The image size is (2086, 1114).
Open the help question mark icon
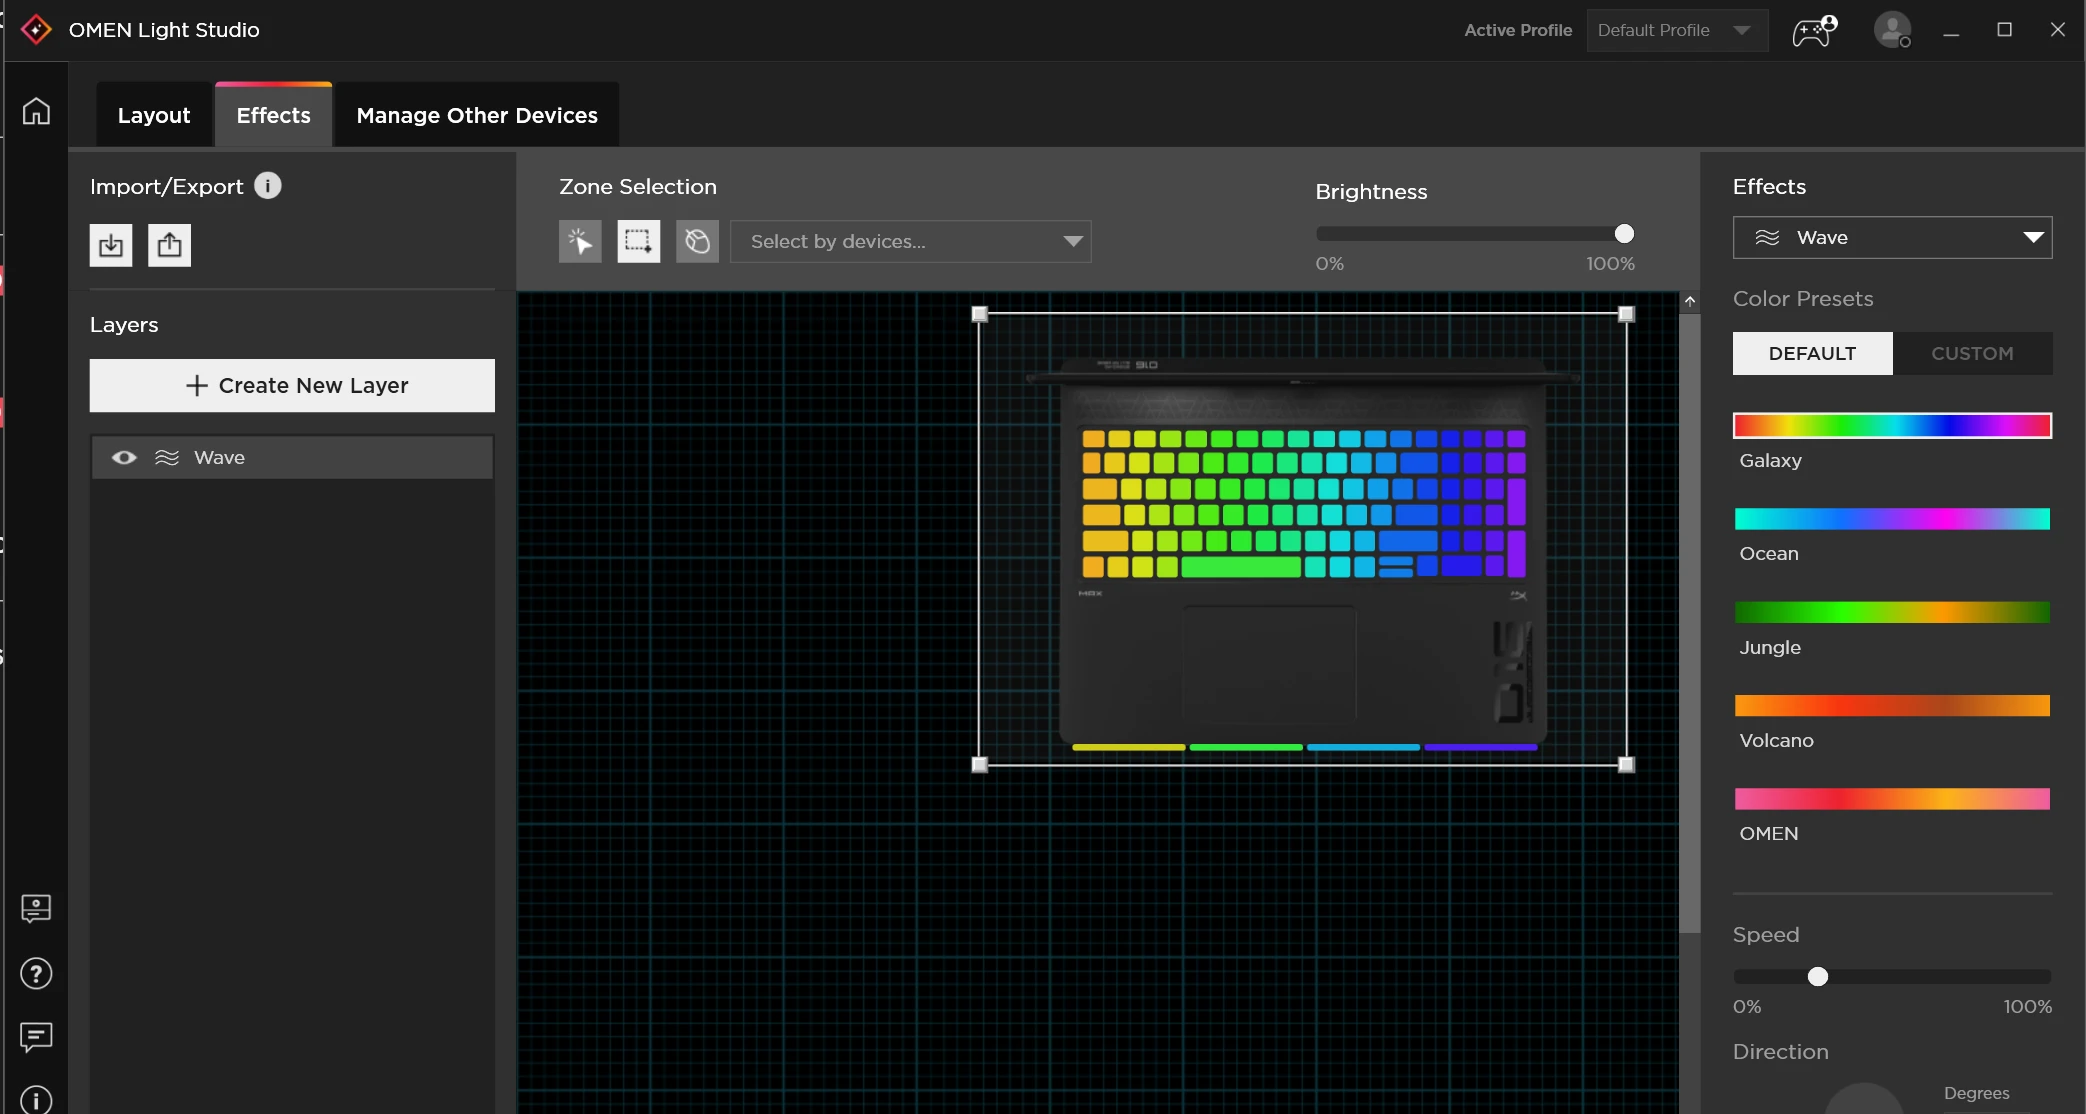tap(36, 973)
